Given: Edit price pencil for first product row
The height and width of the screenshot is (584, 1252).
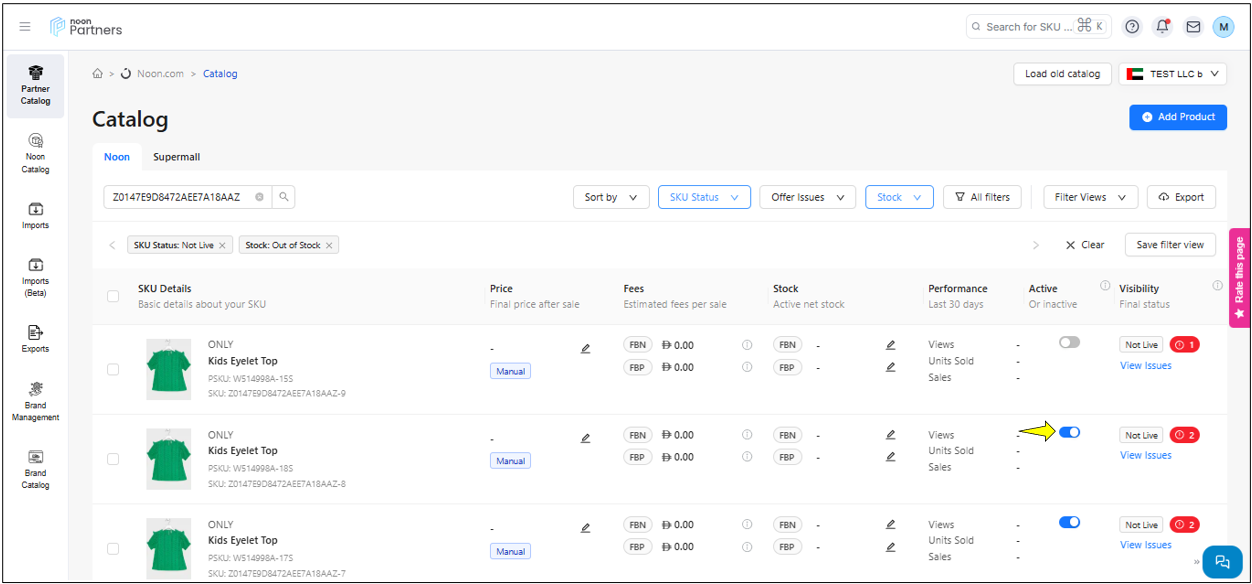Looking at the screenshot, I should (585, 349).
